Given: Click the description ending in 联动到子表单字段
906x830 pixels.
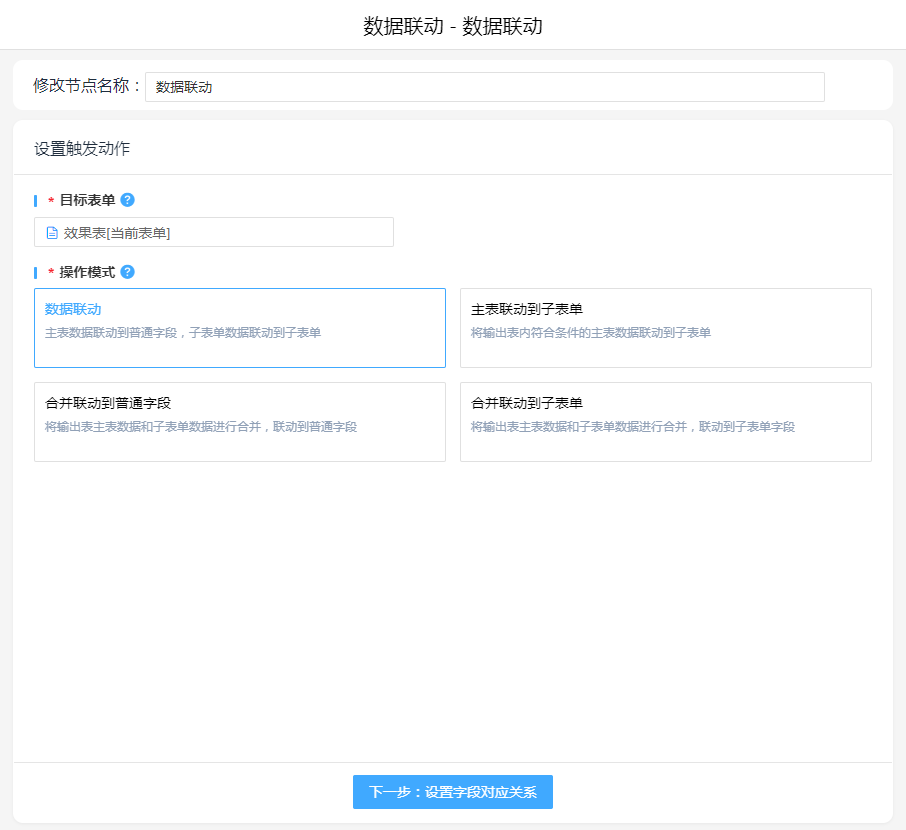Looking at the screenshot, I should pos(632,427).
